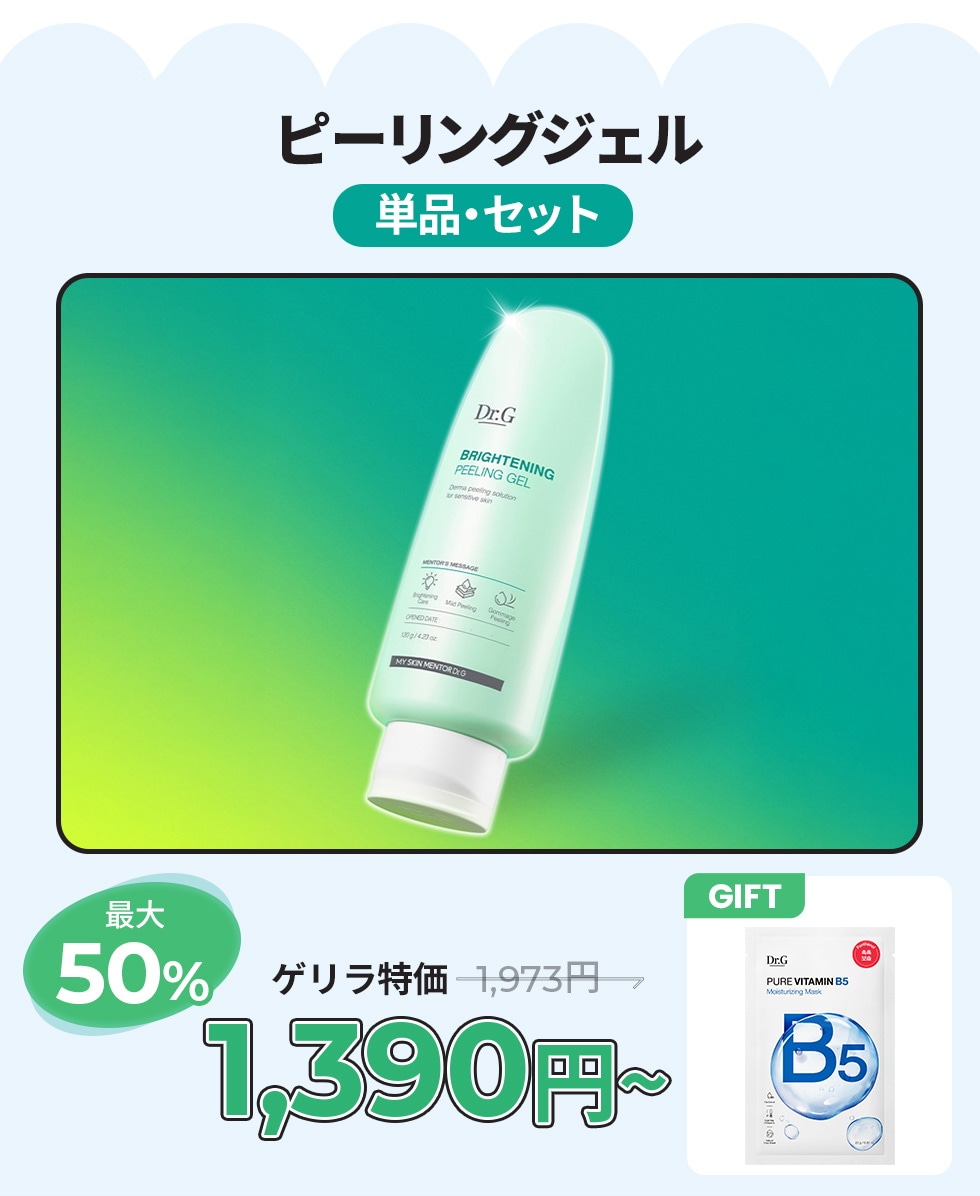Click the B5 bubble icon on mask
The image size is (980, 1196).
[x=824, y=1056]
